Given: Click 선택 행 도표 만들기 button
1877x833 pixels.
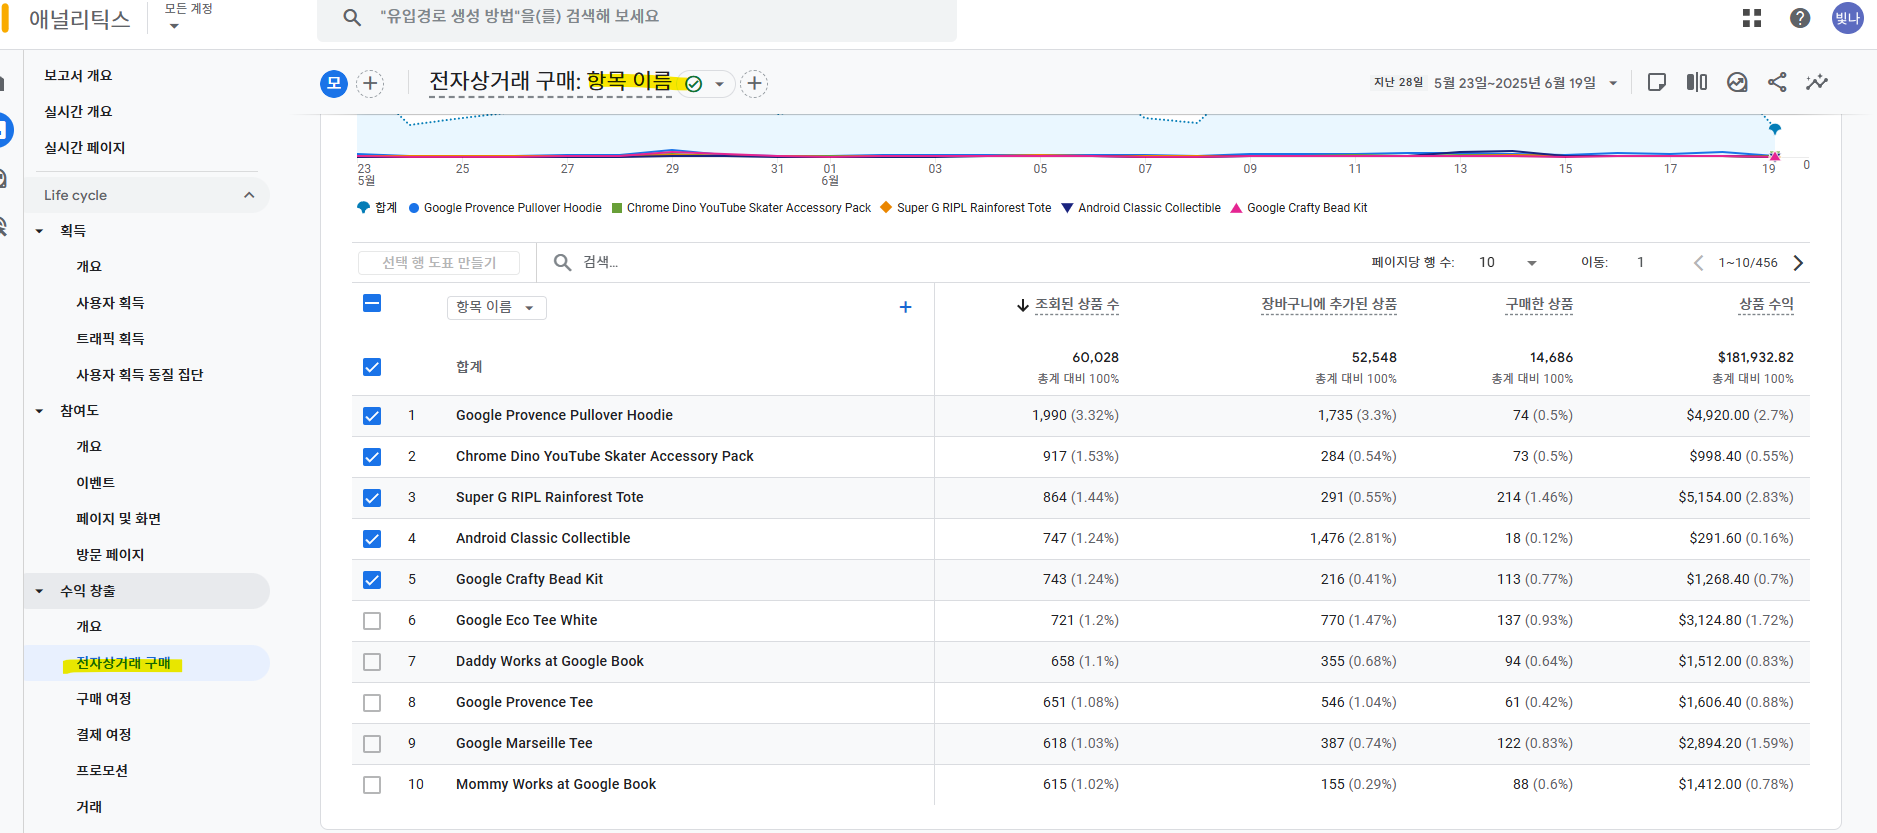Looking at the screenshot, I should click(x=439, y=262).
